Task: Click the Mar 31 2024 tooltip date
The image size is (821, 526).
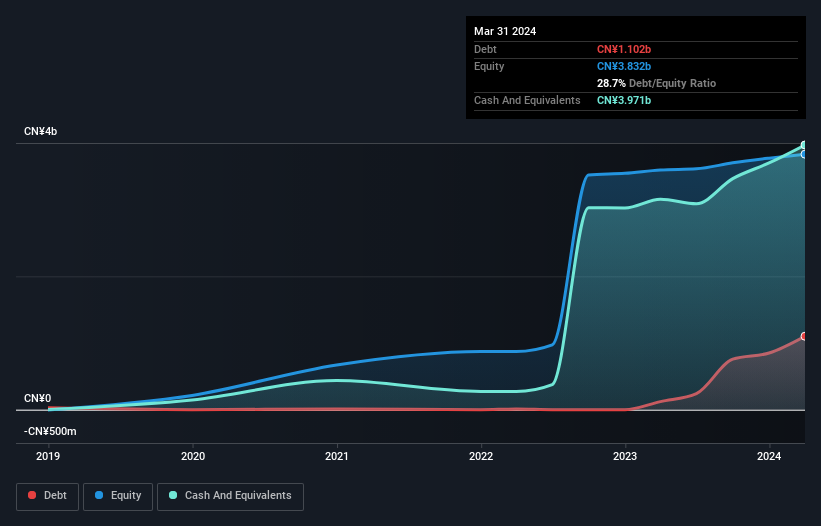Action: click(505, 31)
